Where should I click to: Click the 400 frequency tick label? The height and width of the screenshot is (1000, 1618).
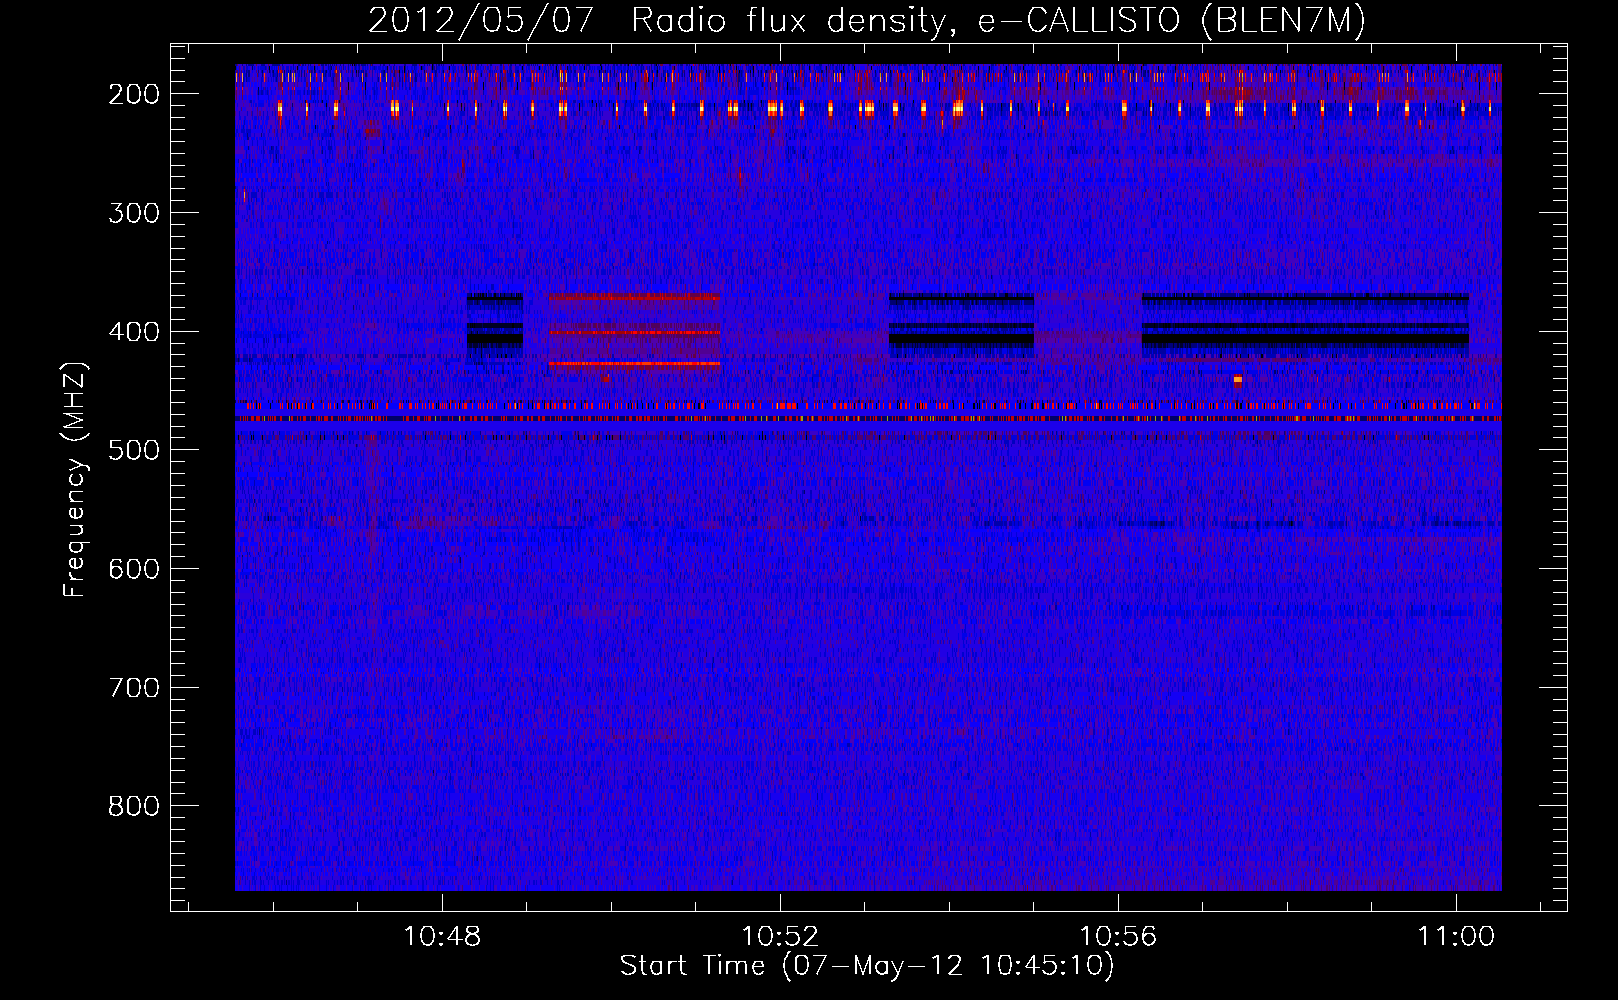133,332
